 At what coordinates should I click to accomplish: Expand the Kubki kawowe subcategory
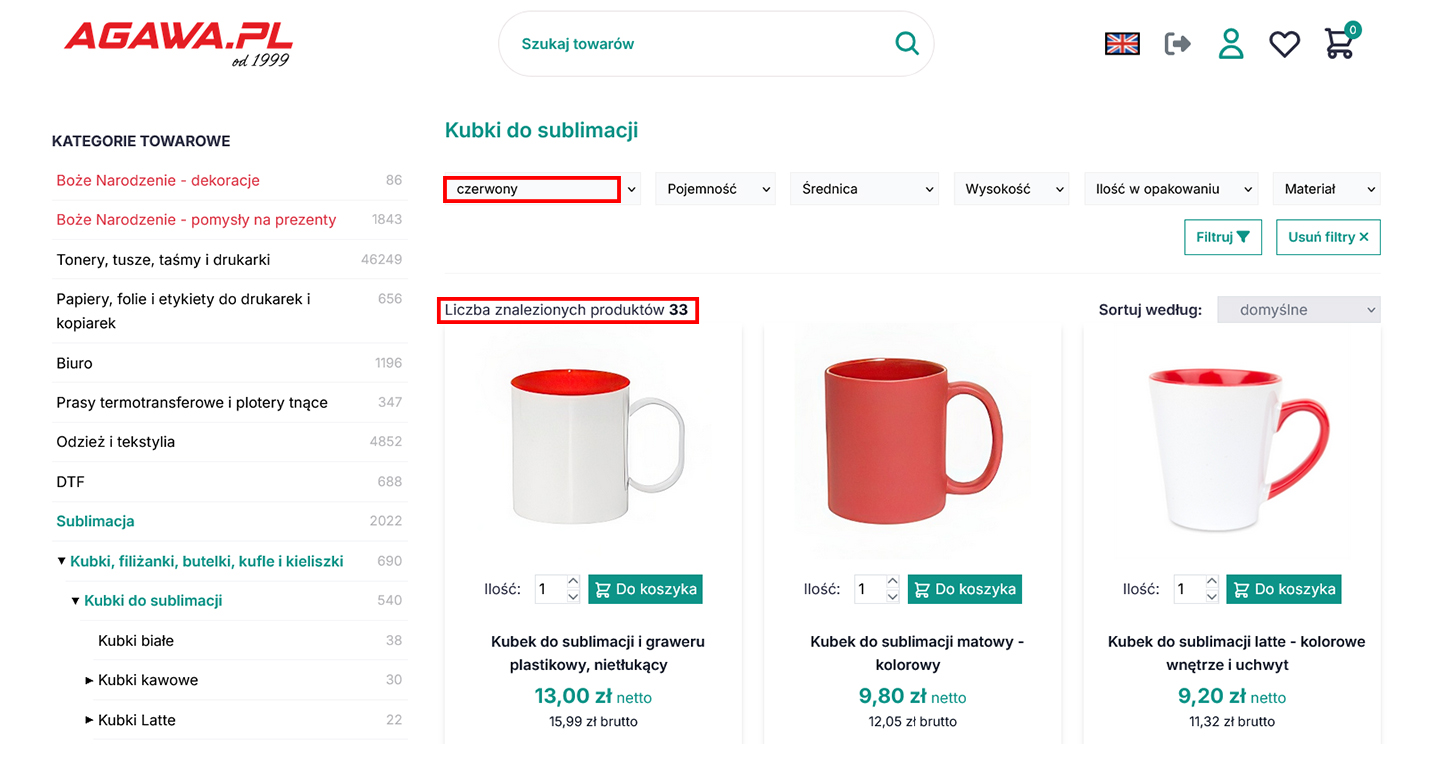coord(90,680)
